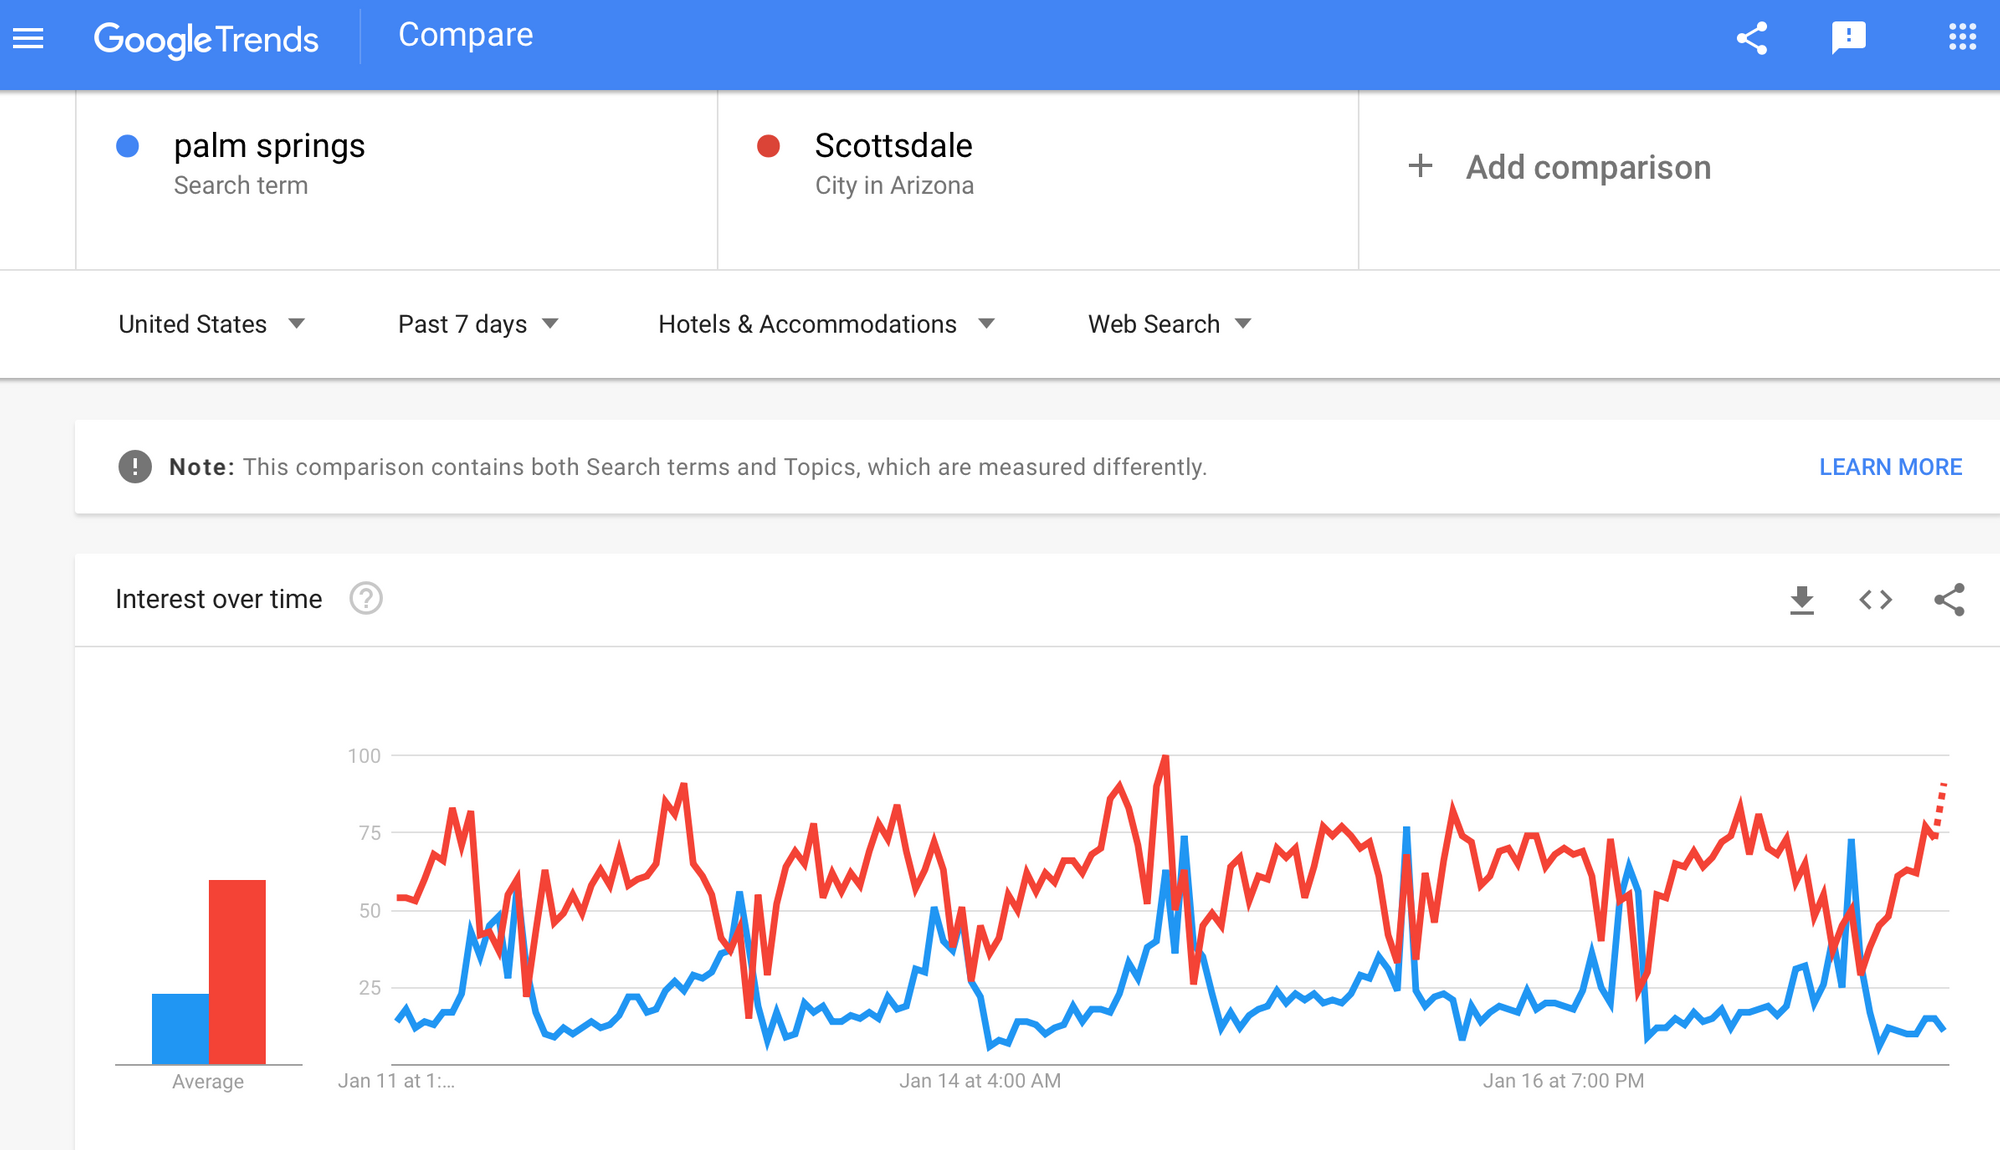Click the share icon in header
Viewport: 2000px width, 1150px height.
1752,38
